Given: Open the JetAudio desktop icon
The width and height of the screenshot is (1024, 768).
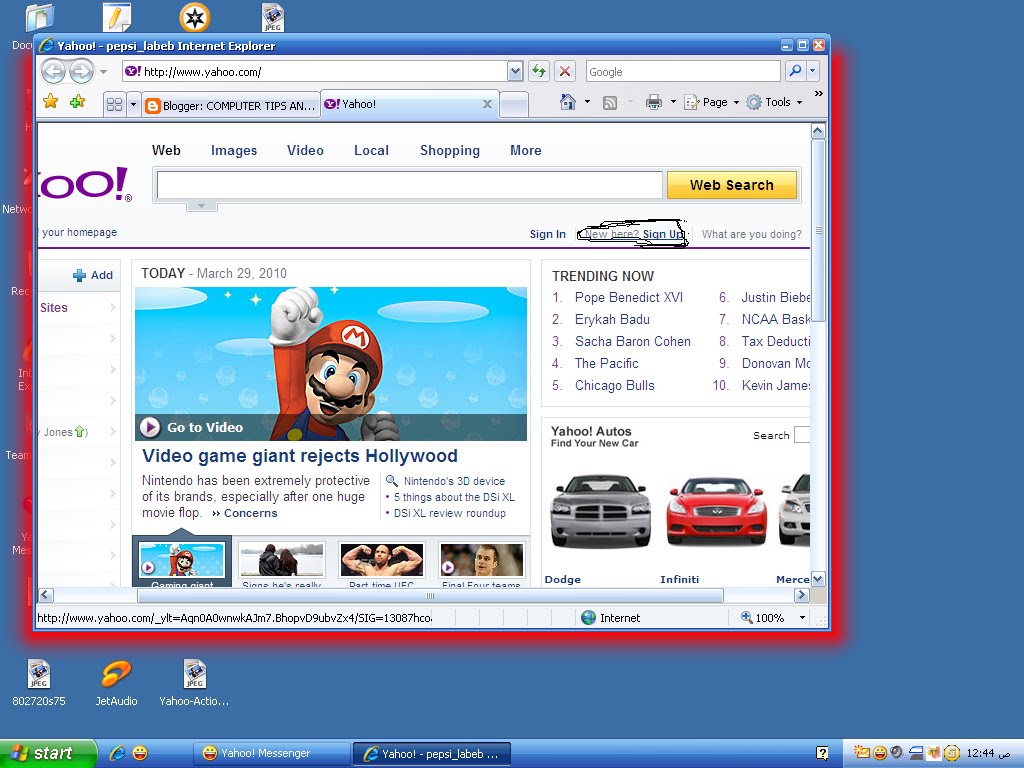Looking at the screenshot, I should tap(116, 683).
